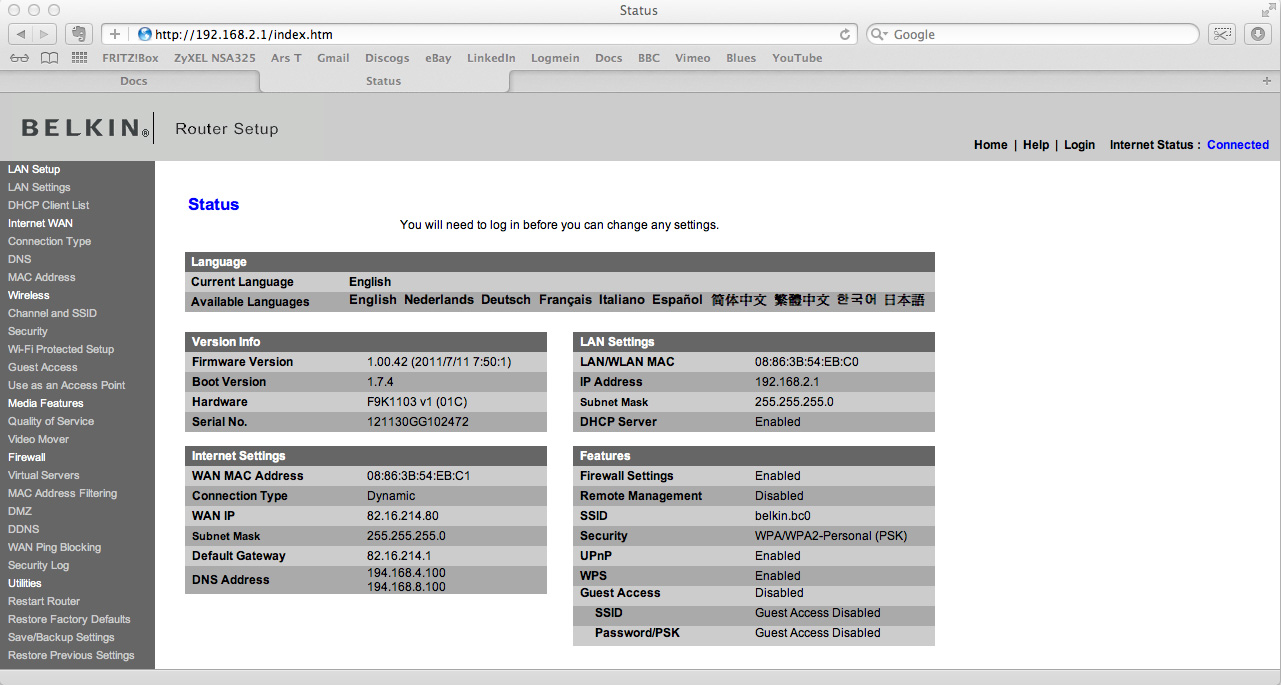This screenshot has height=685, width=1281.
Task: Go to the DNS settings page
Action: click(x=20, y=259)
